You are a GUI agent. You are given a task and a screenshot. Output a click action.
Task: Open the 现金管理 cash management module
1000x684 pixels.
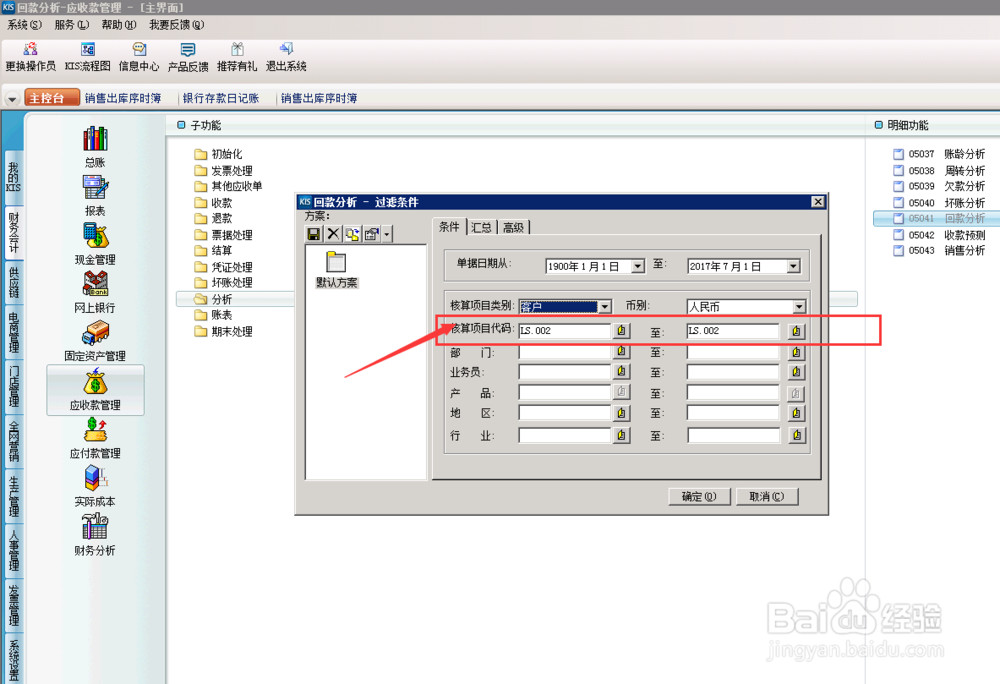[x=95, y=244]
